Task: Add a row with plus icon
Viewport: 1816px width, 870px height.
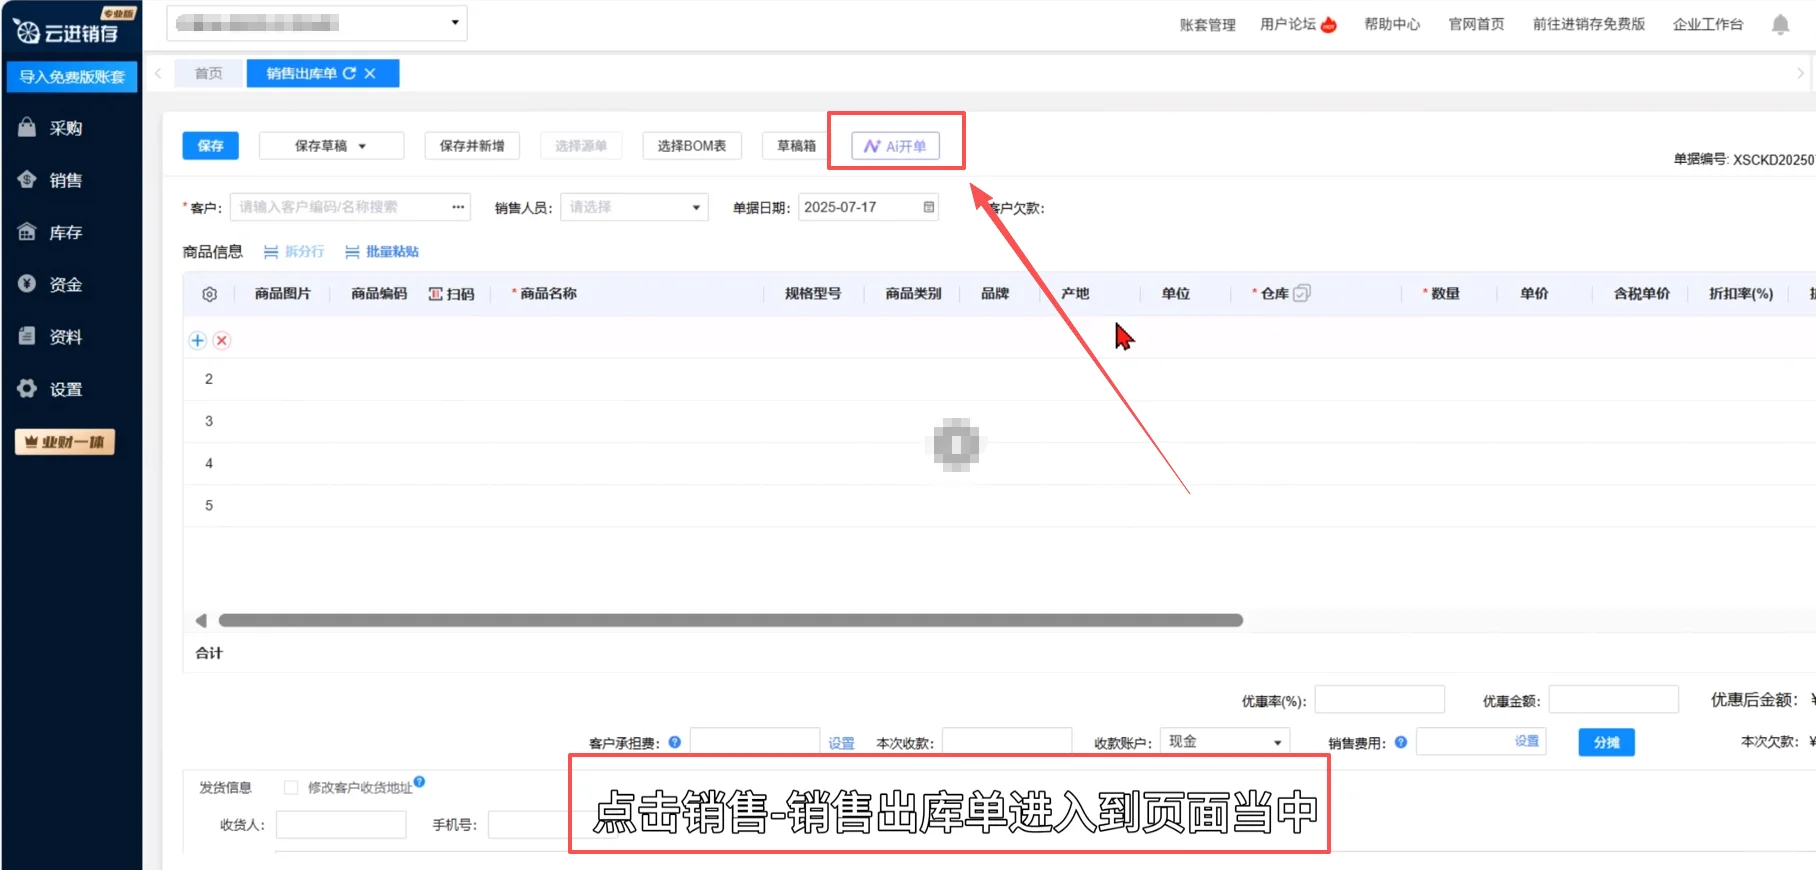Action: pyautogui.click(x=198, y=340)
